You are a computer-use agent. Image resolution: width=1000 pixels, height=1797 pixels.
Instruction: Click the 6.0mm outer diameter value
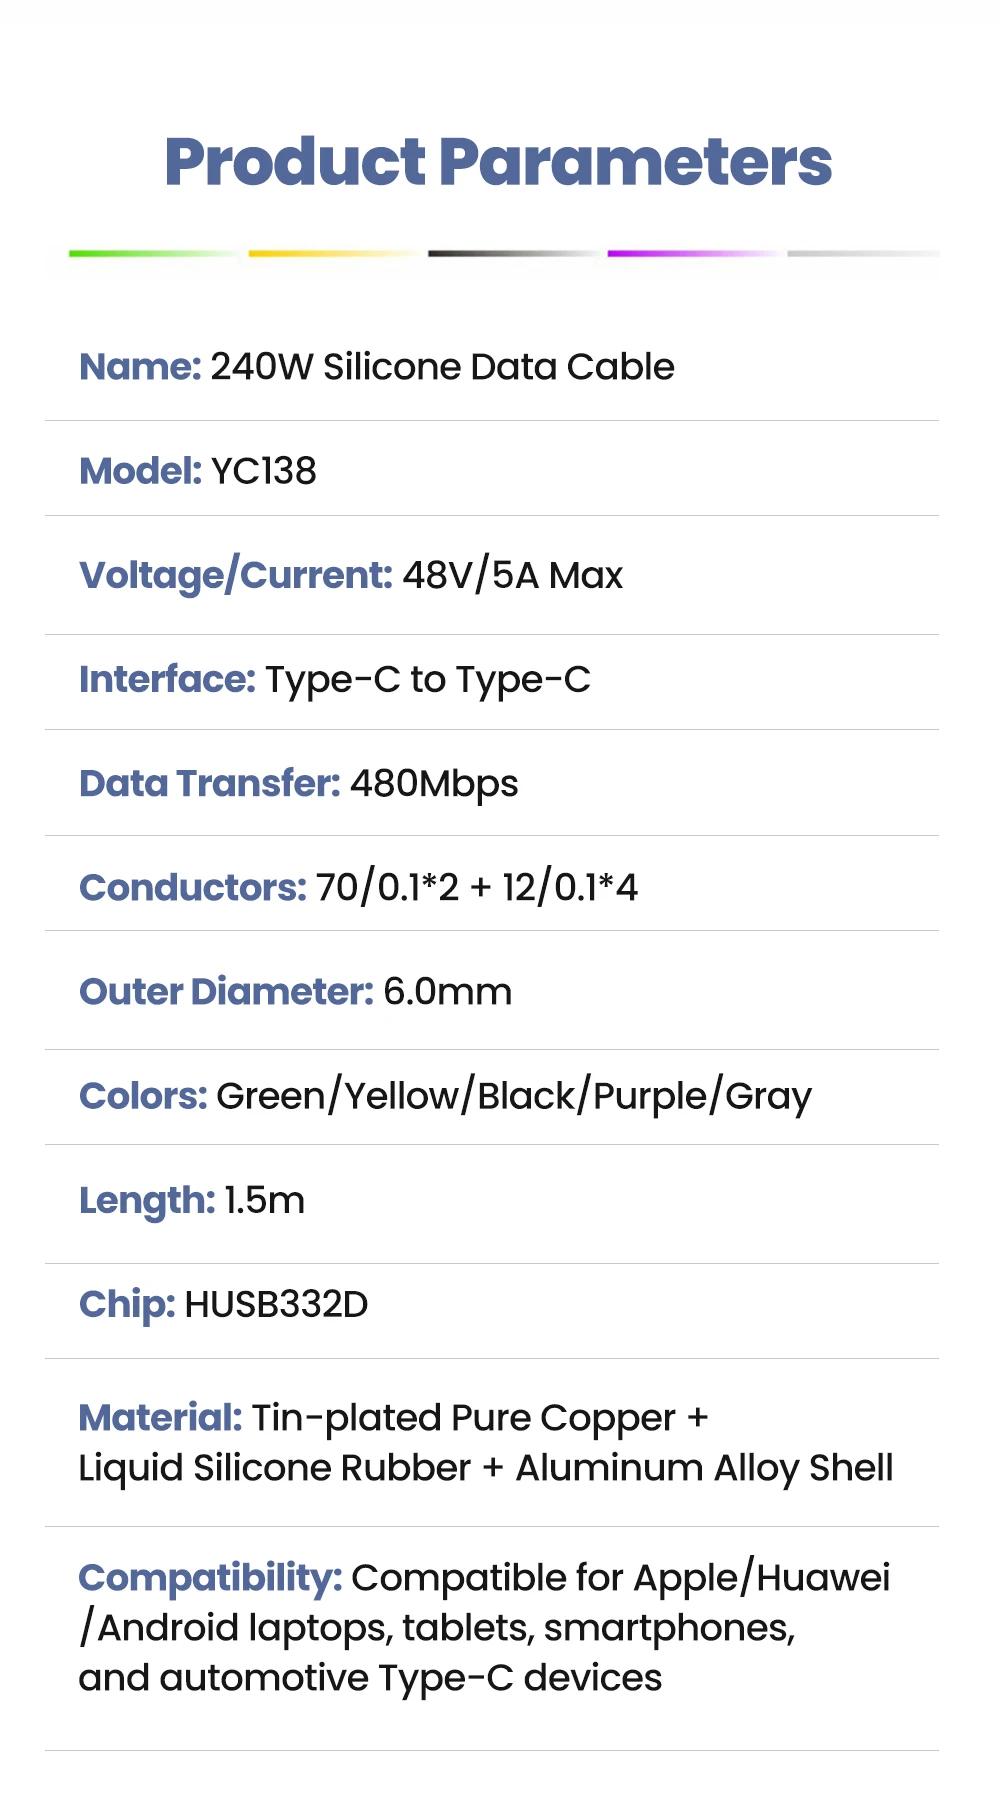tap(447, 992)
